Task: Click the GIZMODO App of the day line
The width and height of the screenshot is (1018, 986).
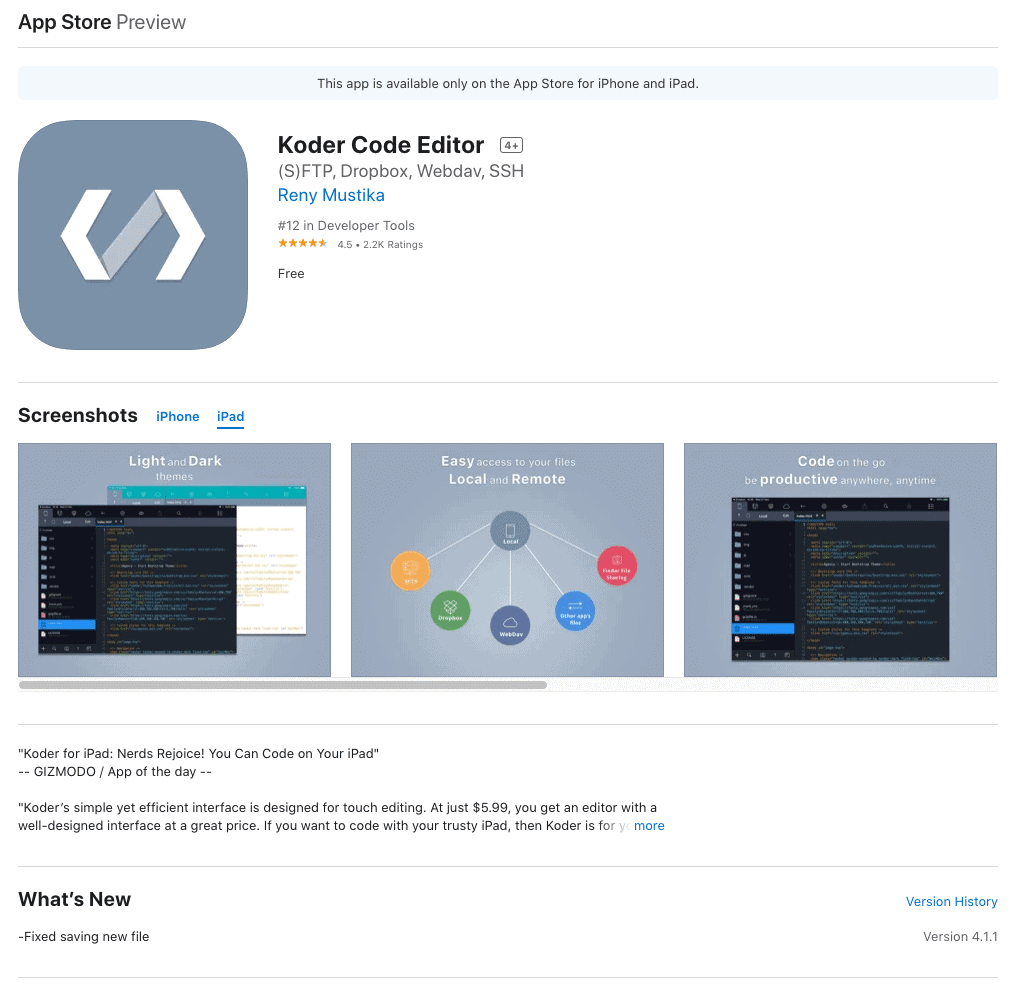Action: pyautogui.click(x=115, y=772)
